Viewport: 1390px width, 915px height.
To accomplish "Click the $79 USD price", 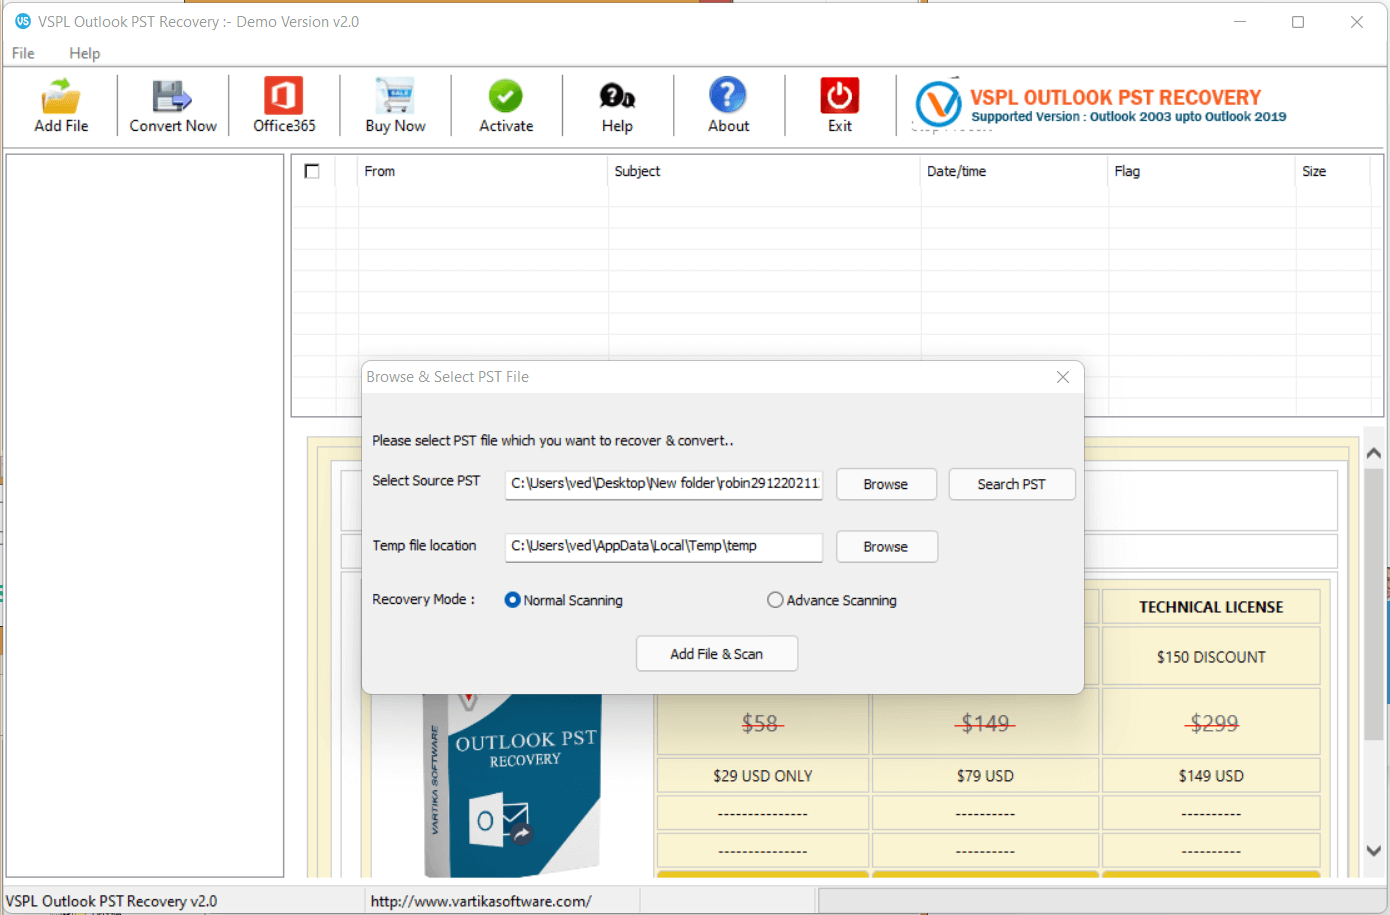I will click(985, 776).
